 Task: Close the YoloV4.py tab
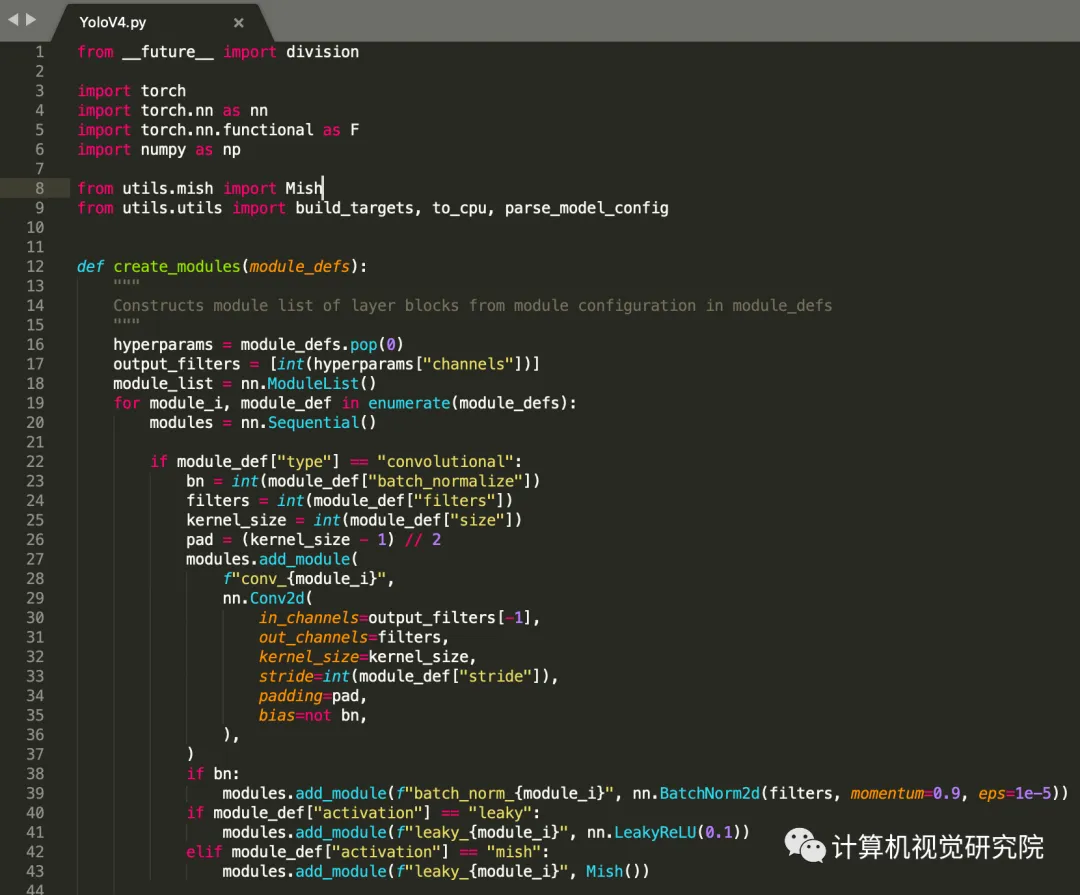point(238,23)
